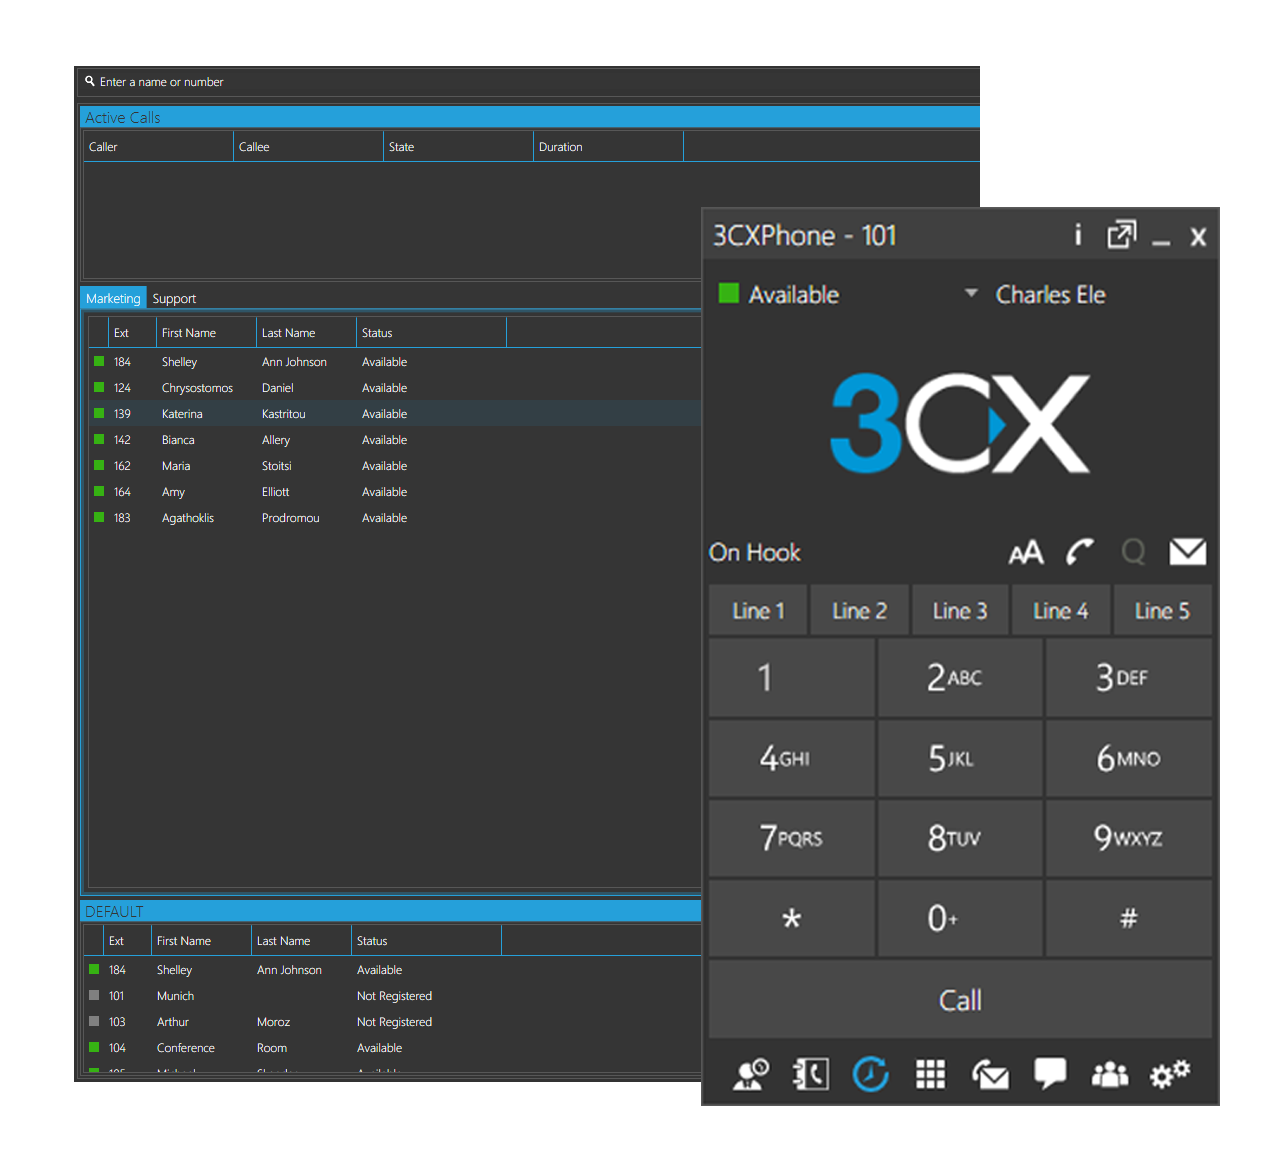This screenshot has height=1168, width=1288.
Task: Open the phonebook contacts icon
Action: point(810,1075)
